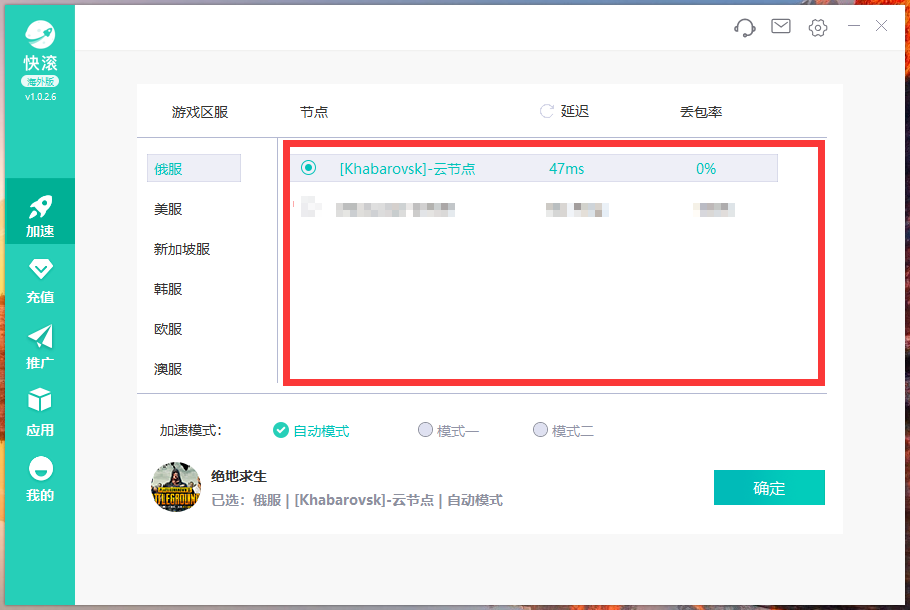
Task: Refresh latency with the 延迟 reload icon
Action: (x=546, y=111)
